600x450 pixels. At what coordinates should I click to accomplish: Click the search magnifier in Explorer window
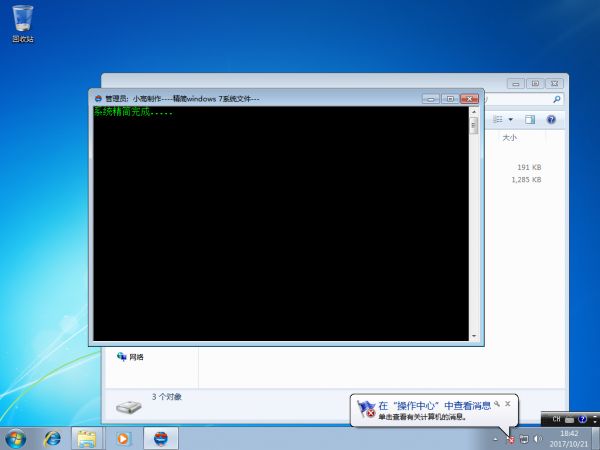click(557, 99)
